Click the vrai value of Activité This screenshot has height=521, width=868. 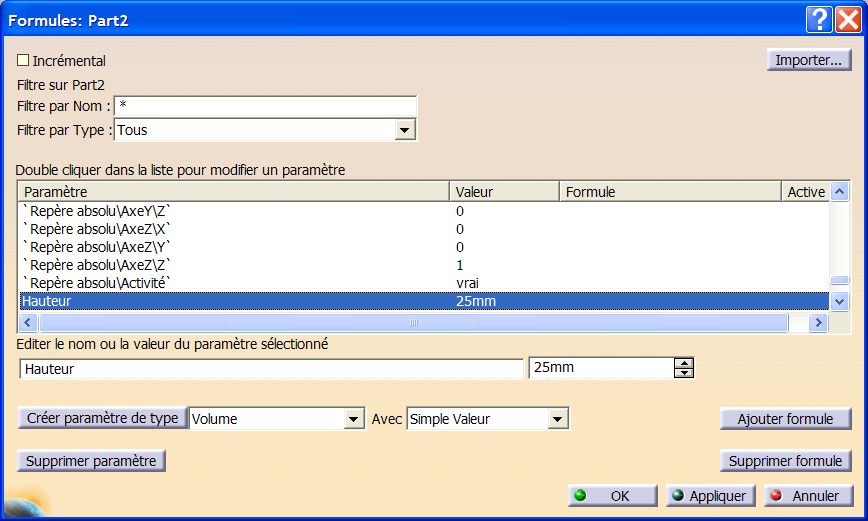467,283
